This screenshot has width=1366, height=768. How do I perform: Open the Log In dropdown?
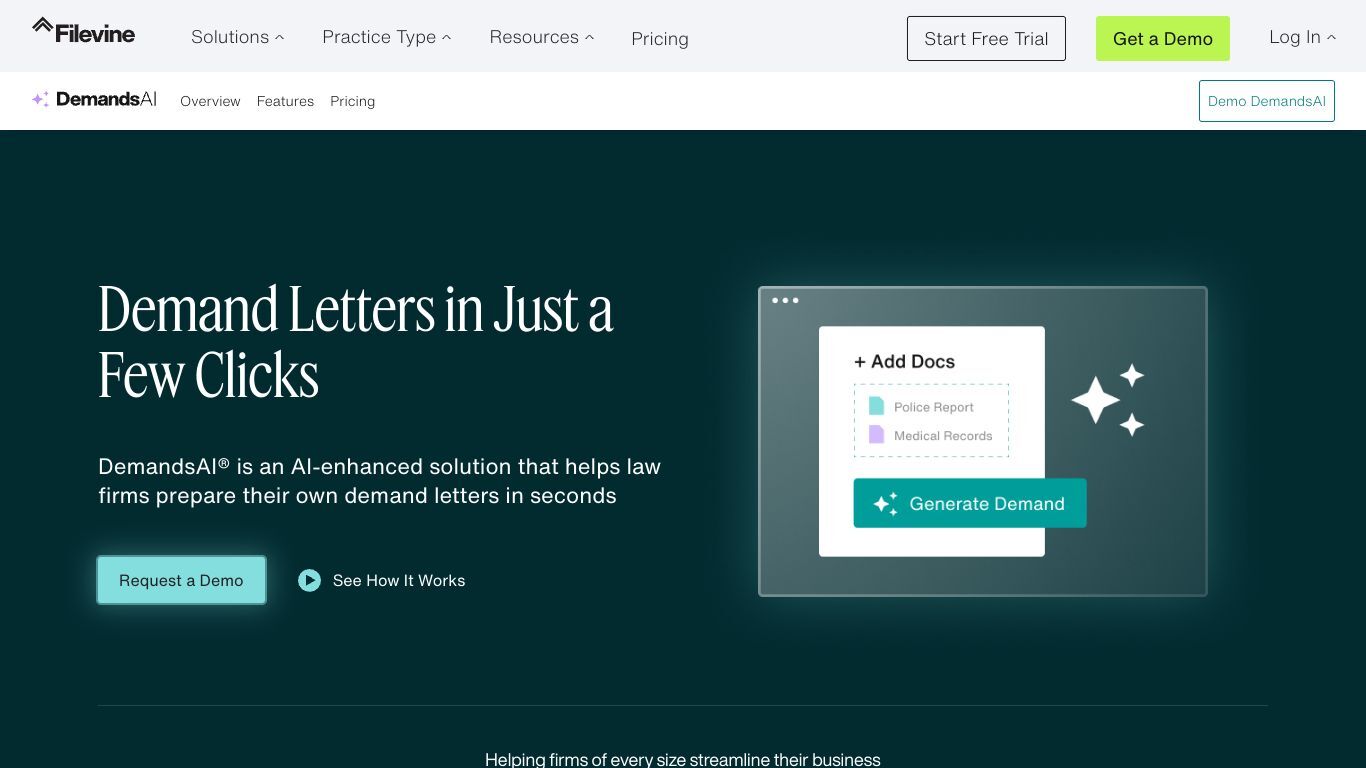(x=1302, y=37)
